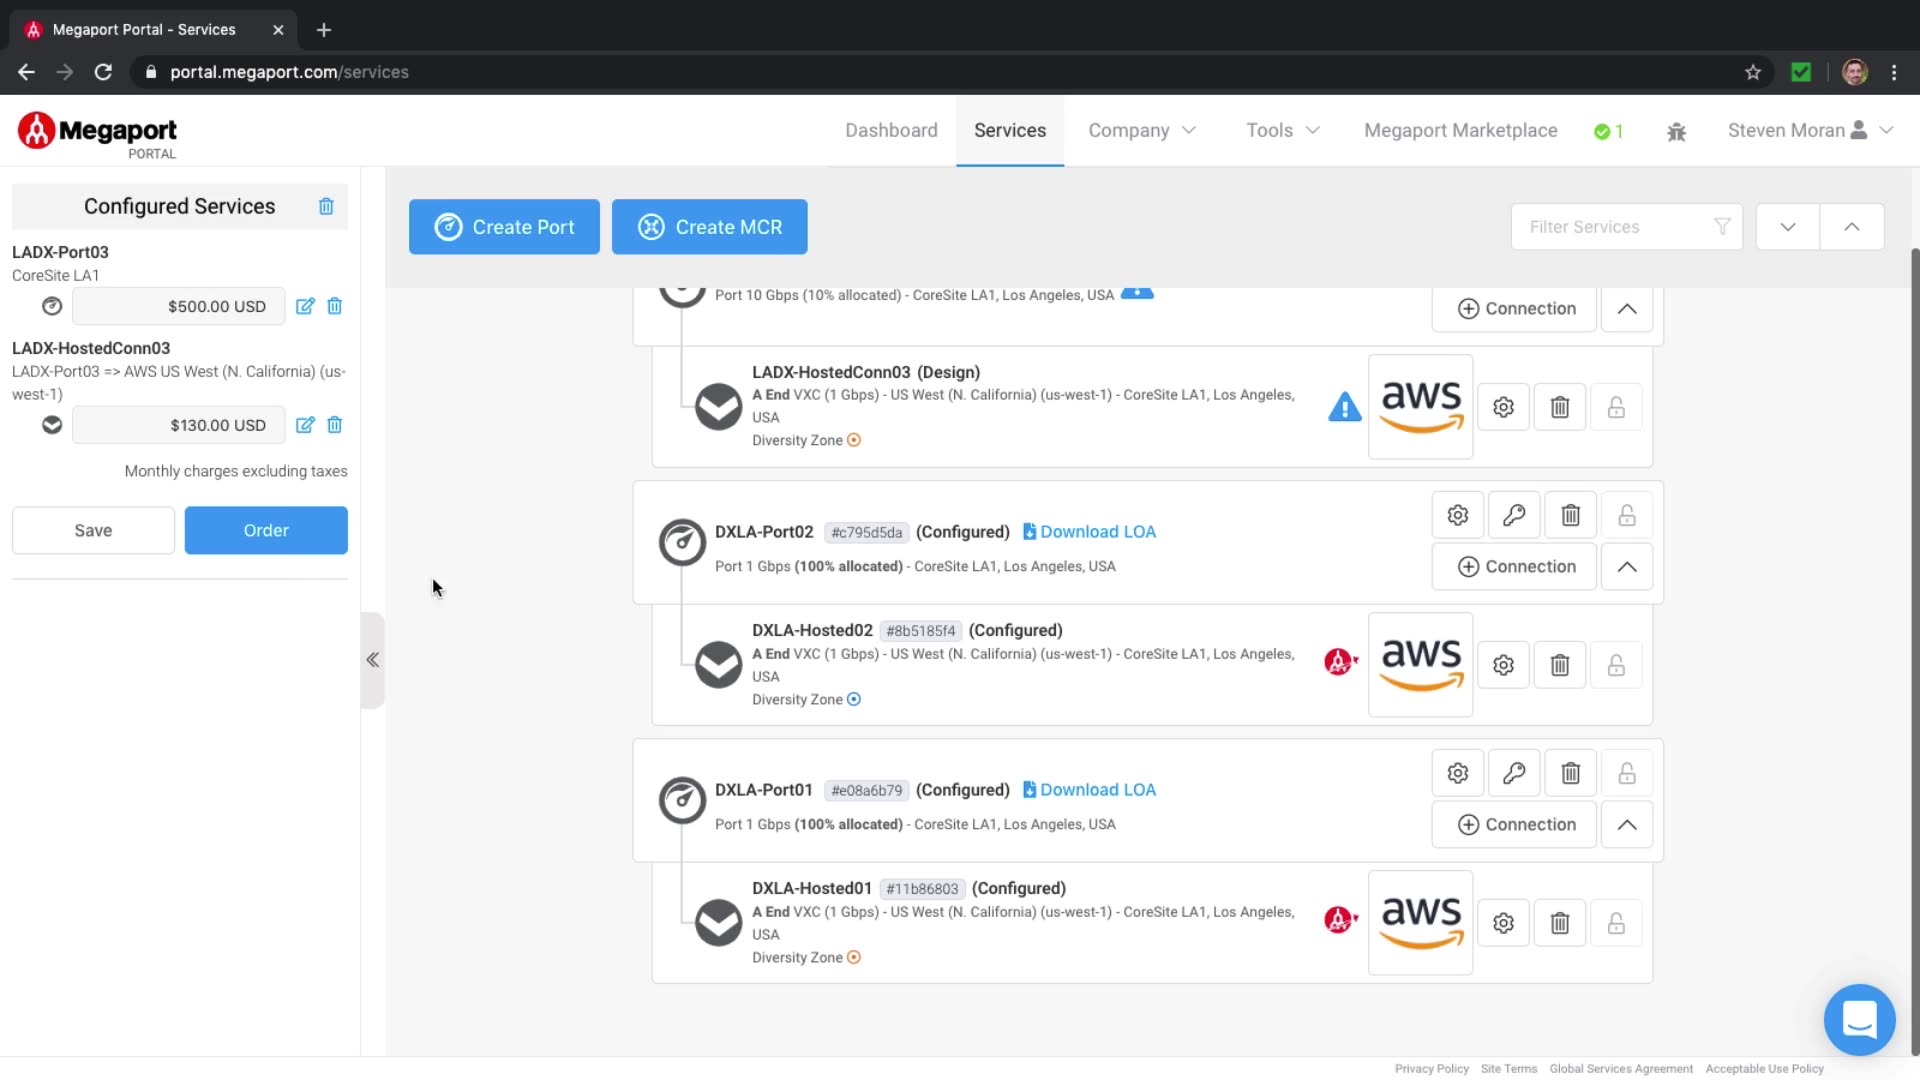Remove LADX-HostedConn03 from Configured Services
Screen dimensions: 1920x1080
coord(335,425)
